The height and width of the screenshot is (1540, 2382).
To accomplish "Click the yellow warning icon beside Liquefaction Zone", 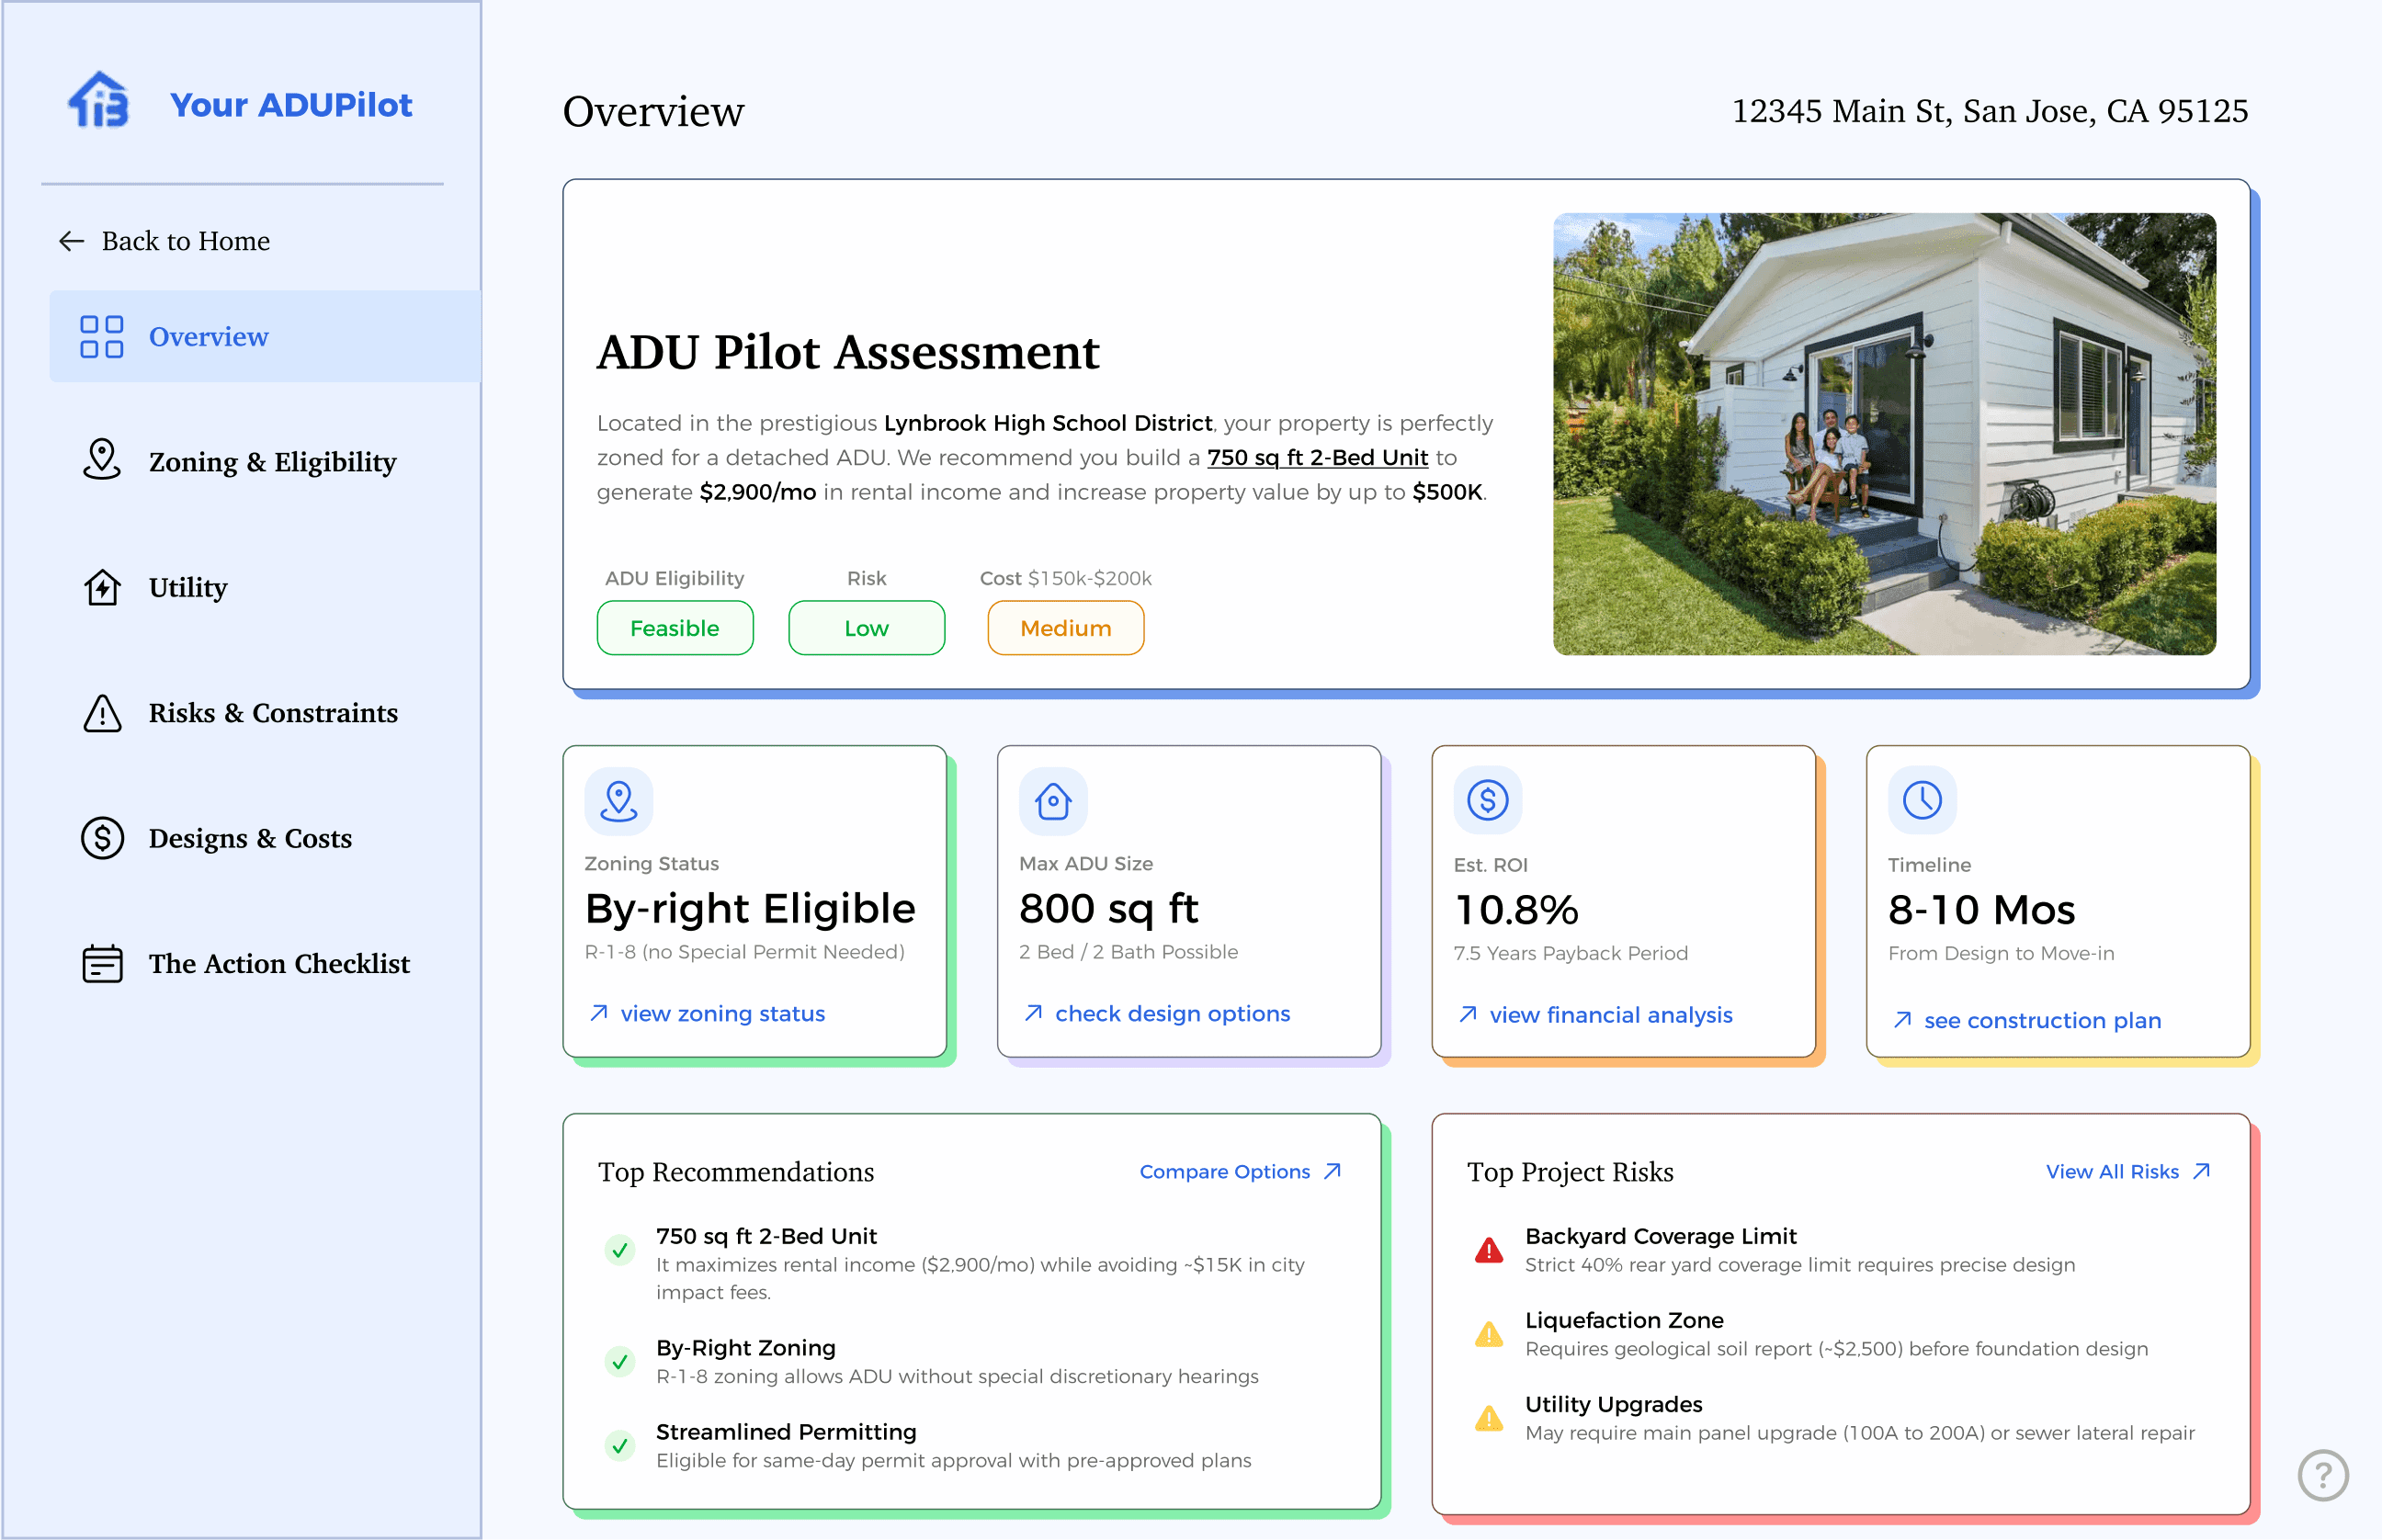I will click(x=1489, y=1334).
